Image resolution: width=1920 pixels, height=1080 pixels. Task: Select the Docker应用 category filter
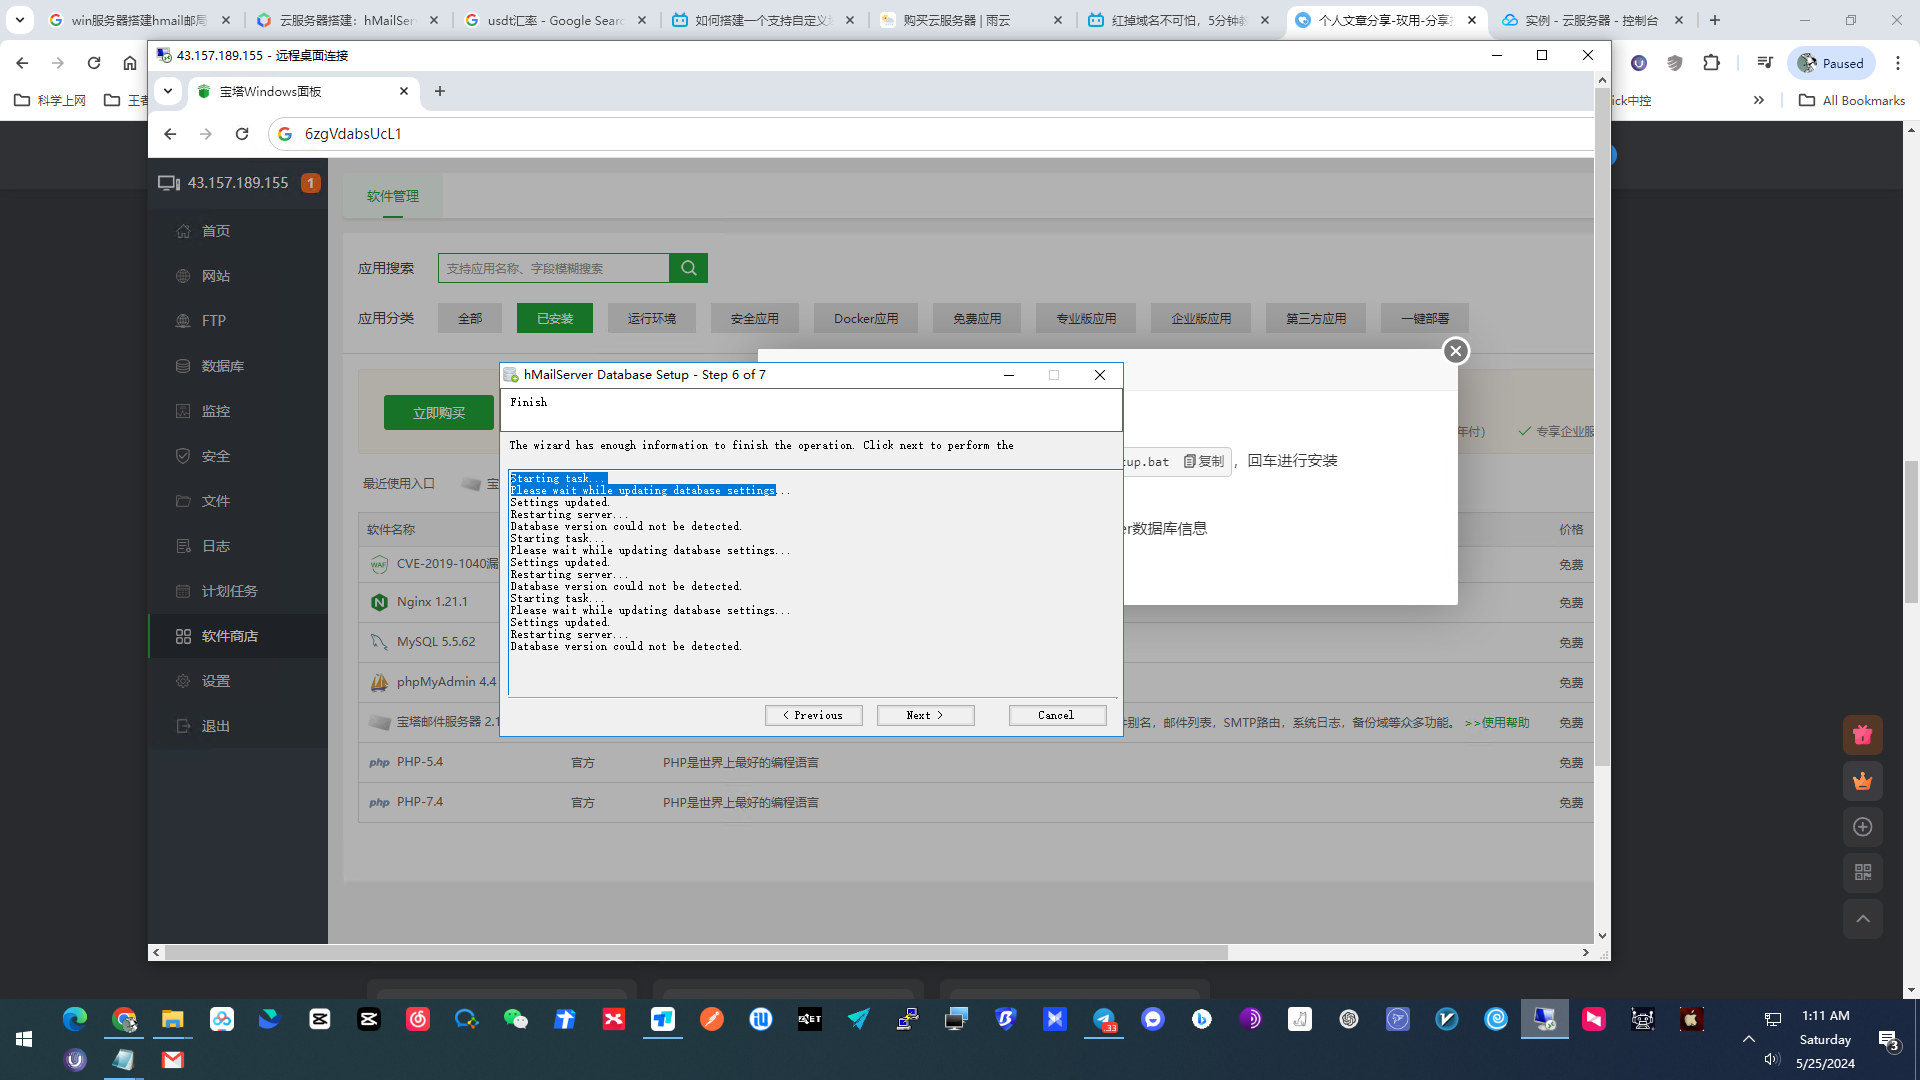pos(866,318)
